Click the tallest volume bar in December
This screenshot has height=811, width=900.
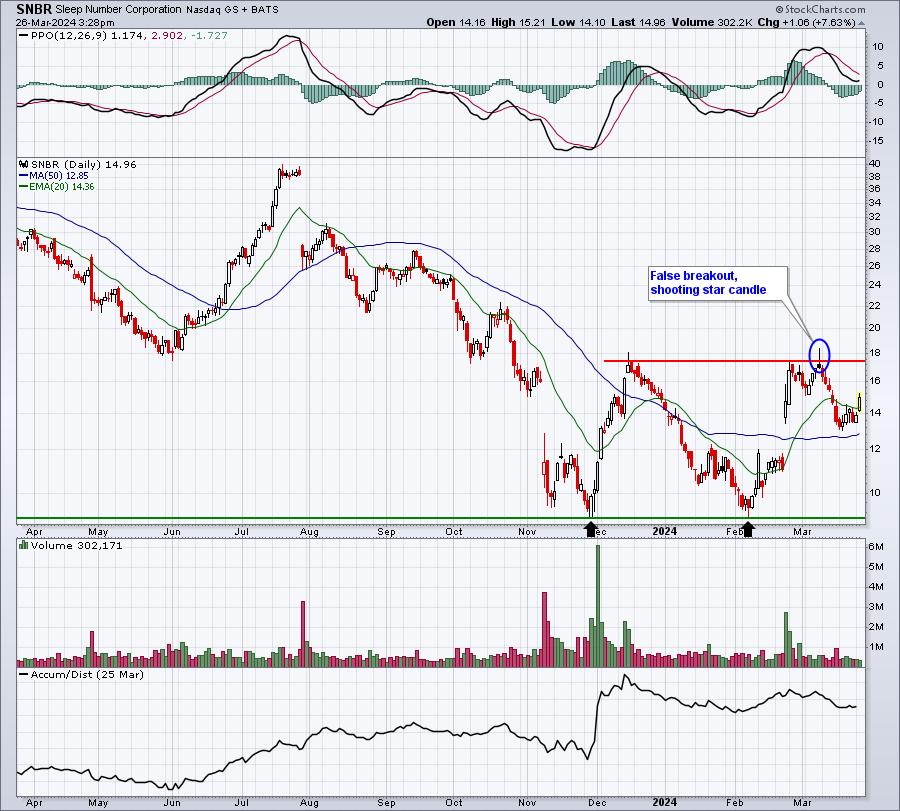pyautogui.click(x=598, y=606)
